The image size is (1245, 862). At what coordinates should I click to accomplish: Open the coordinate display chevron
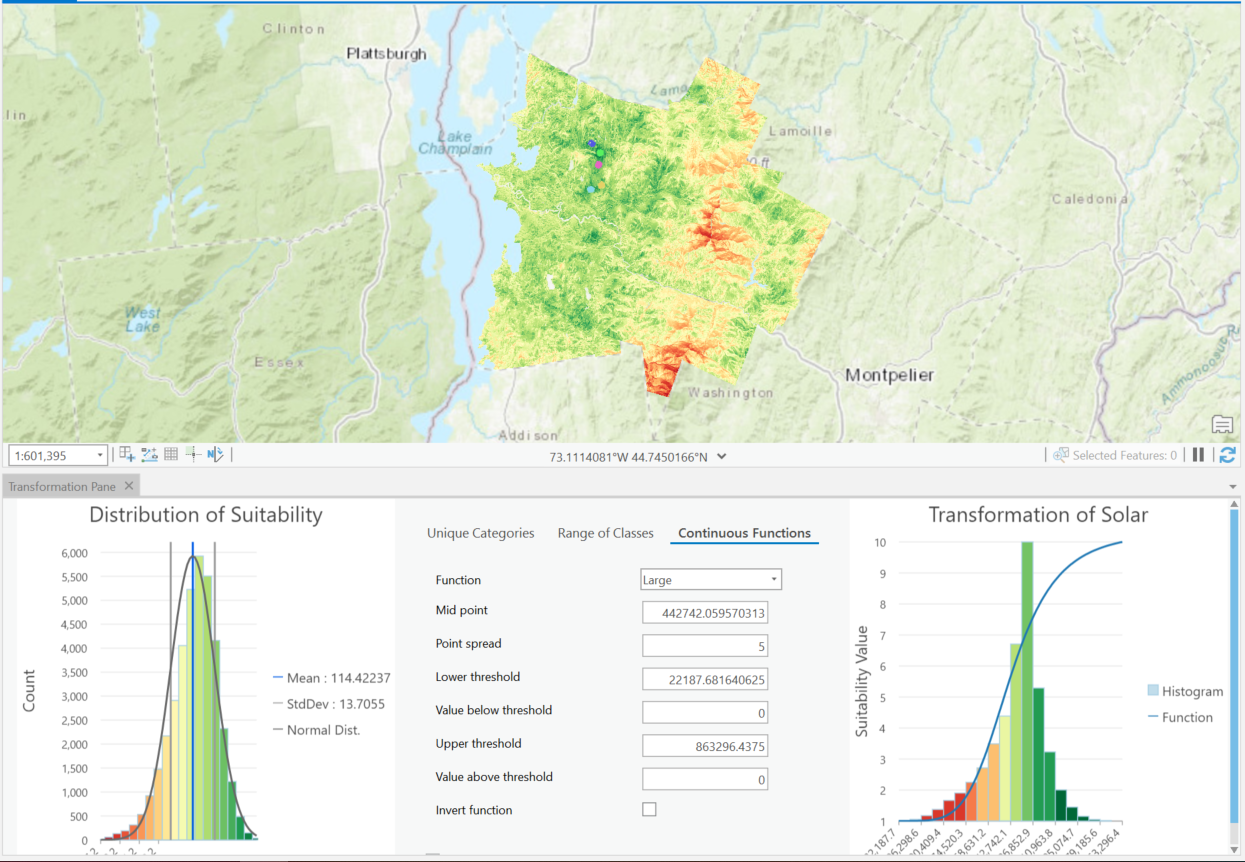click(x=720, y=455)
